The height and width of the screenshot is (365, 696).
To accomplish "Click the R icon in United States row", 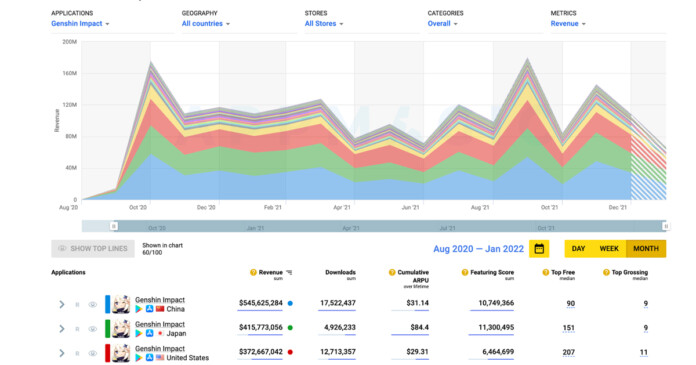I will coord(77,353).
